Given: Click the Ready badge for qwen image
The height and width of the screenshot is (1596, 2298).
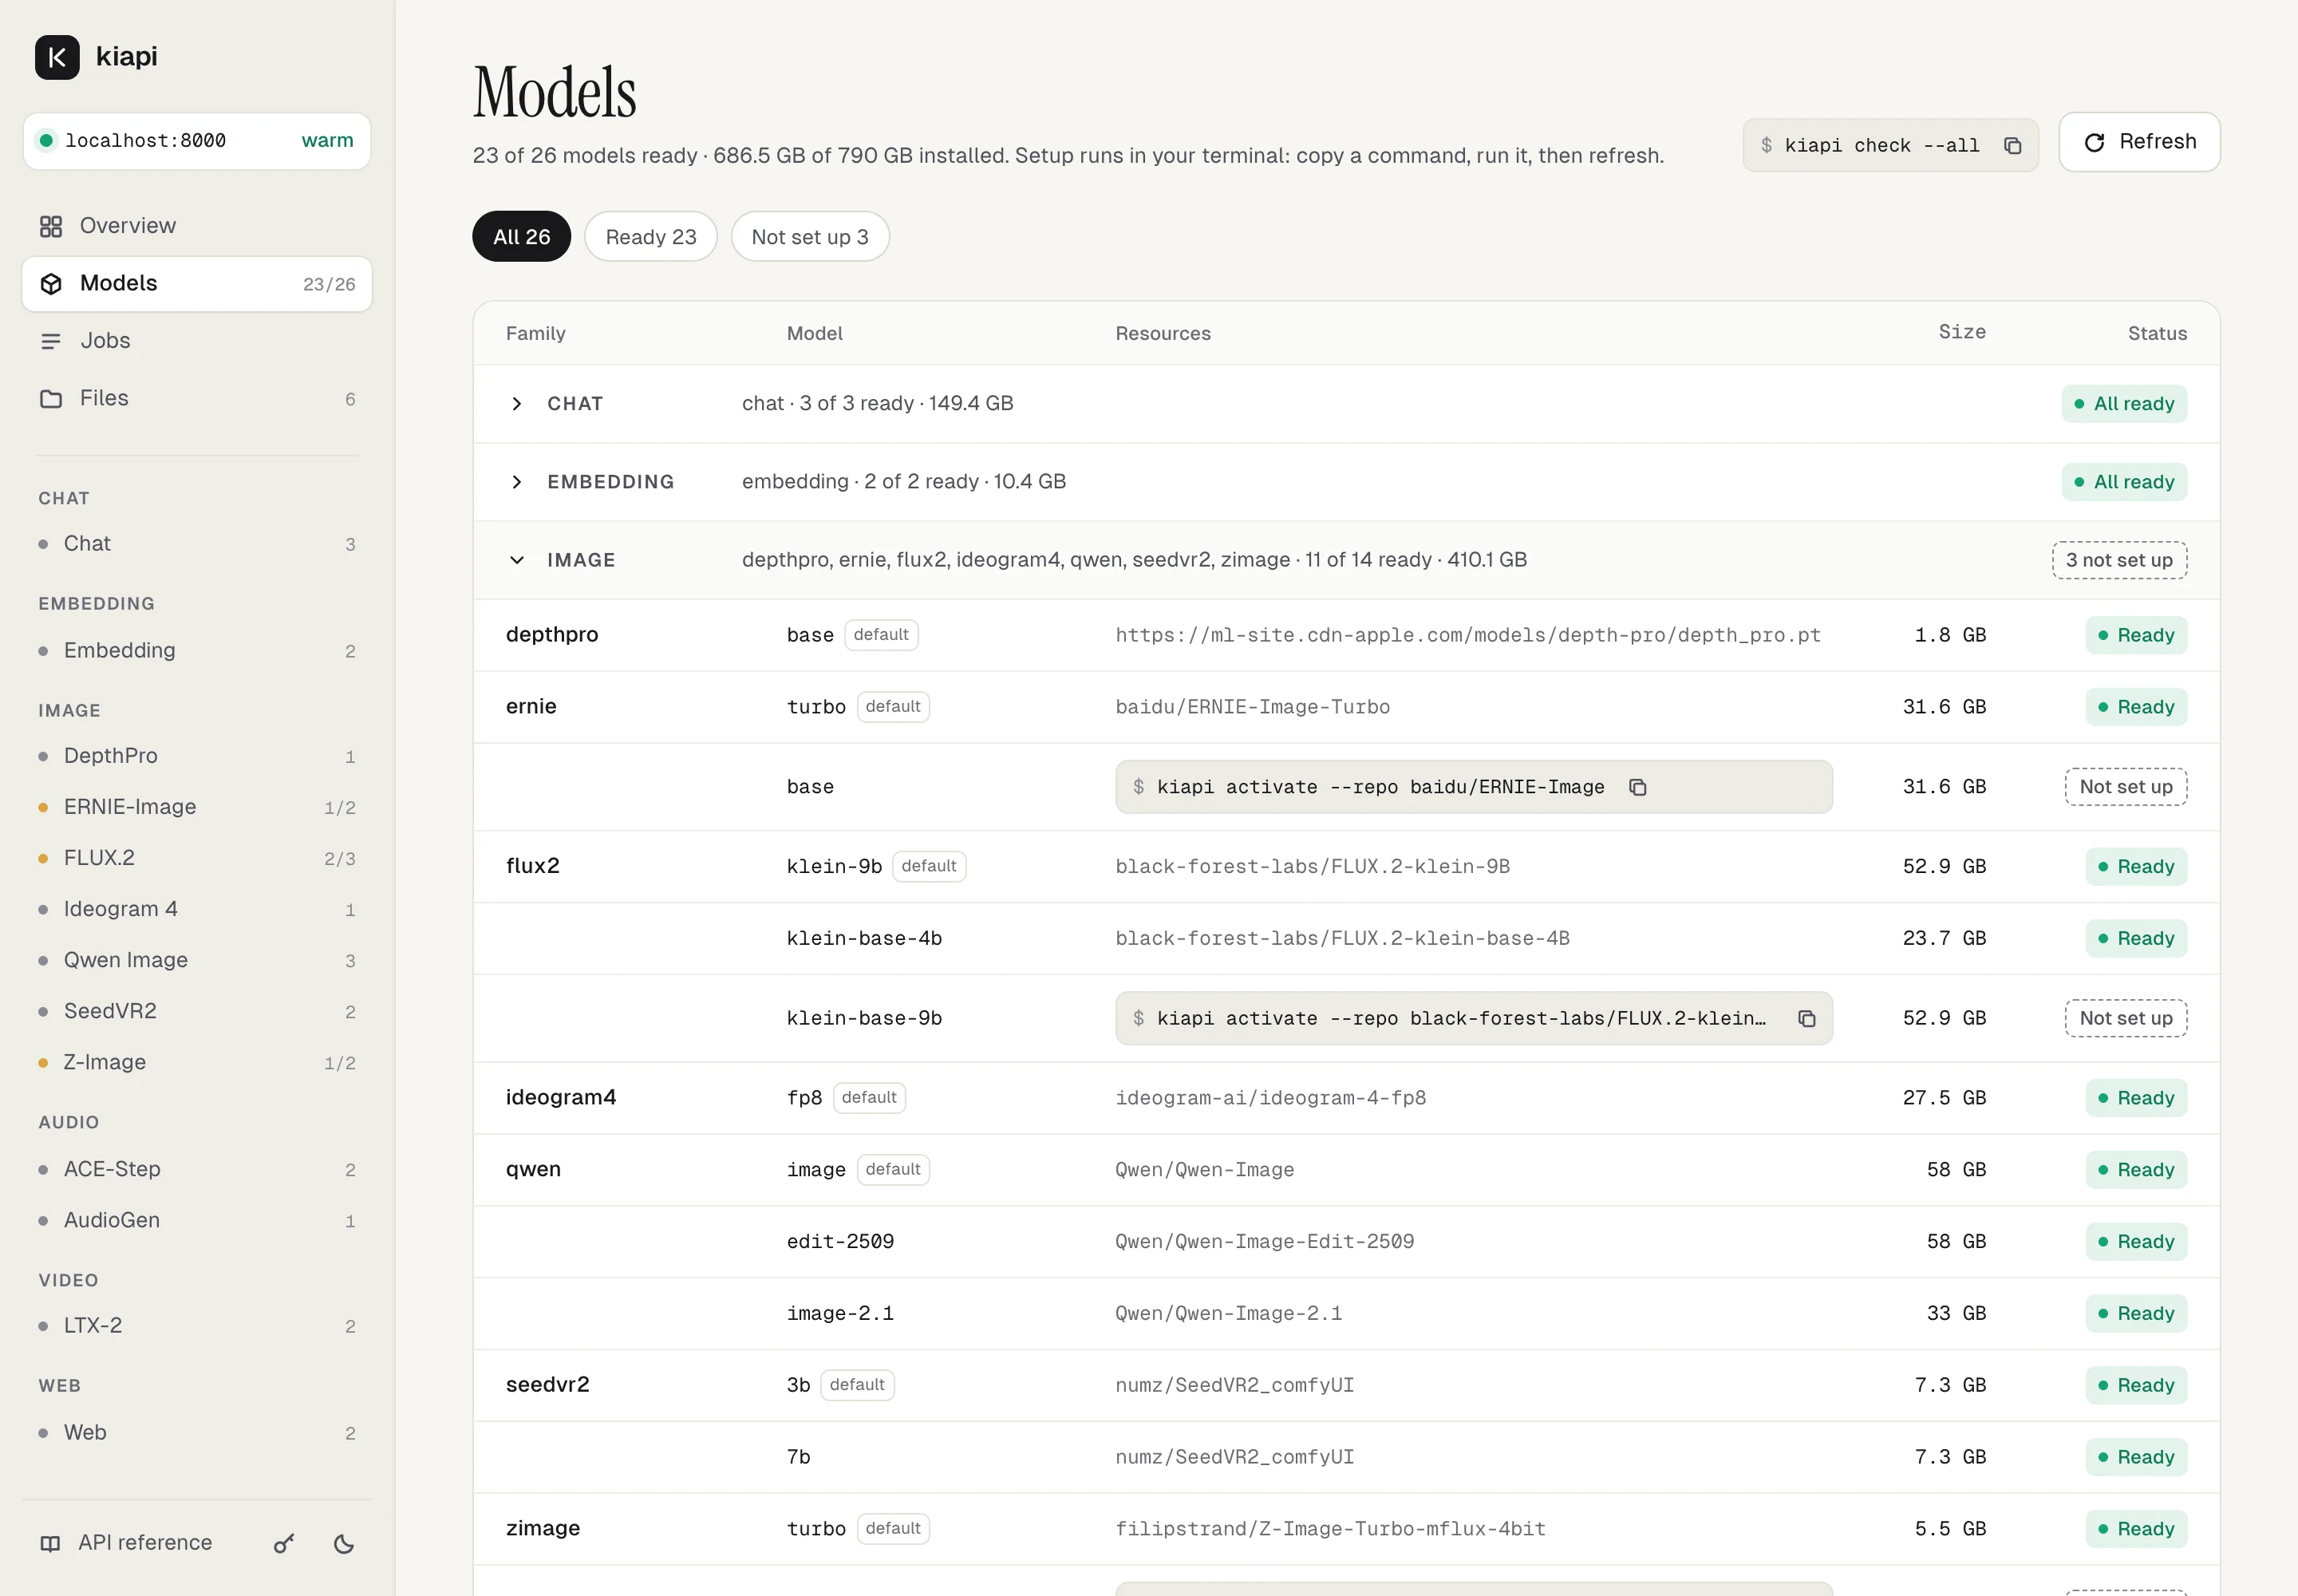Looking at the screenshot, I should [2137, 1170].
